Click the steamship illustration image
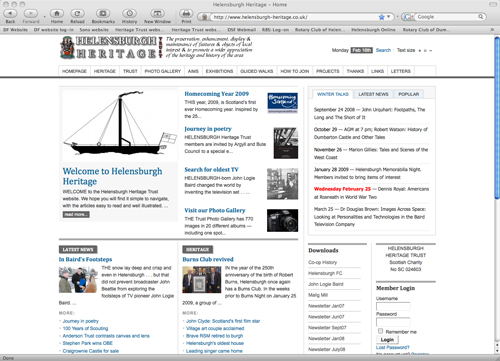This screenshot has height=361, width=500. tap(120, 125)
